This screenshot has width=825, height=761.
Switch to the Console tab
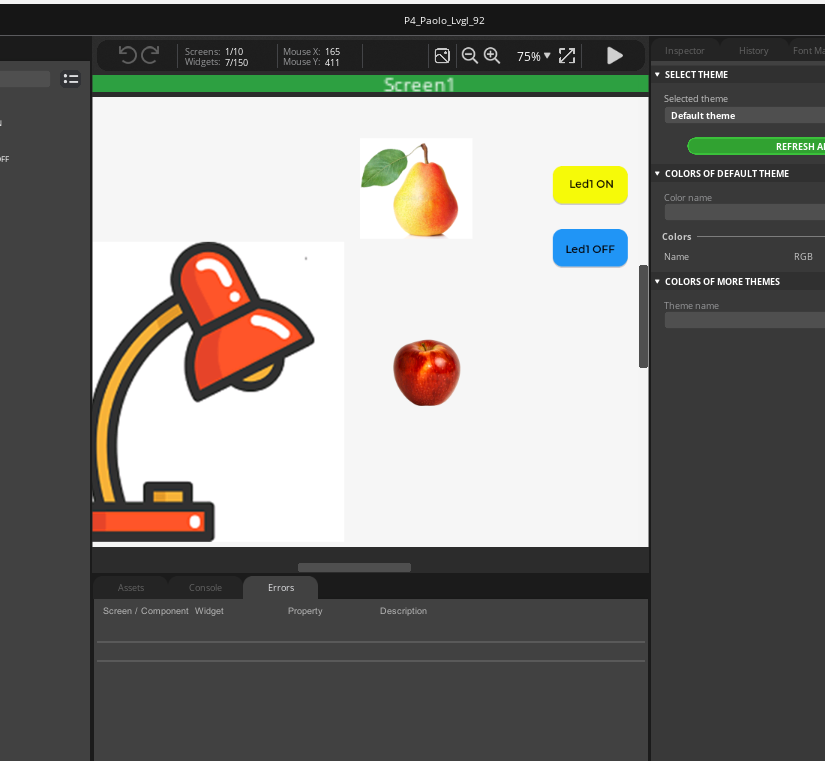[205, 588]
